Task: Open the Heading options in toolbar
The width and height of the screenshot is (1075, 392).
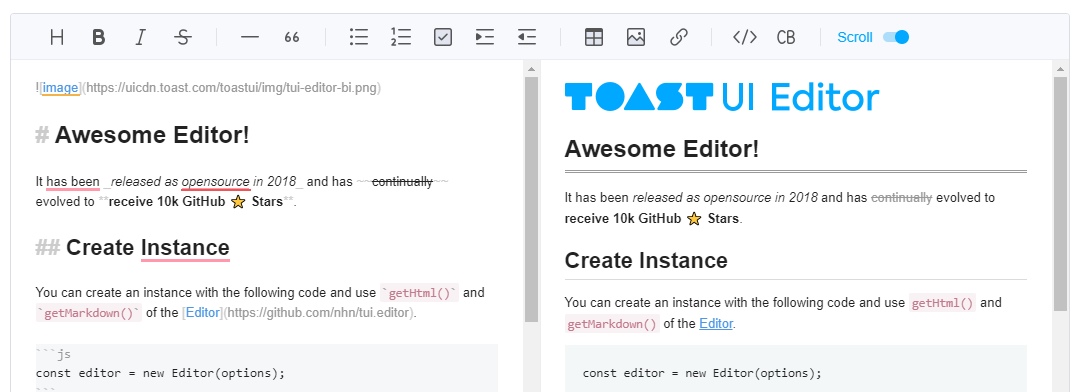Action: tap(57, 37)
